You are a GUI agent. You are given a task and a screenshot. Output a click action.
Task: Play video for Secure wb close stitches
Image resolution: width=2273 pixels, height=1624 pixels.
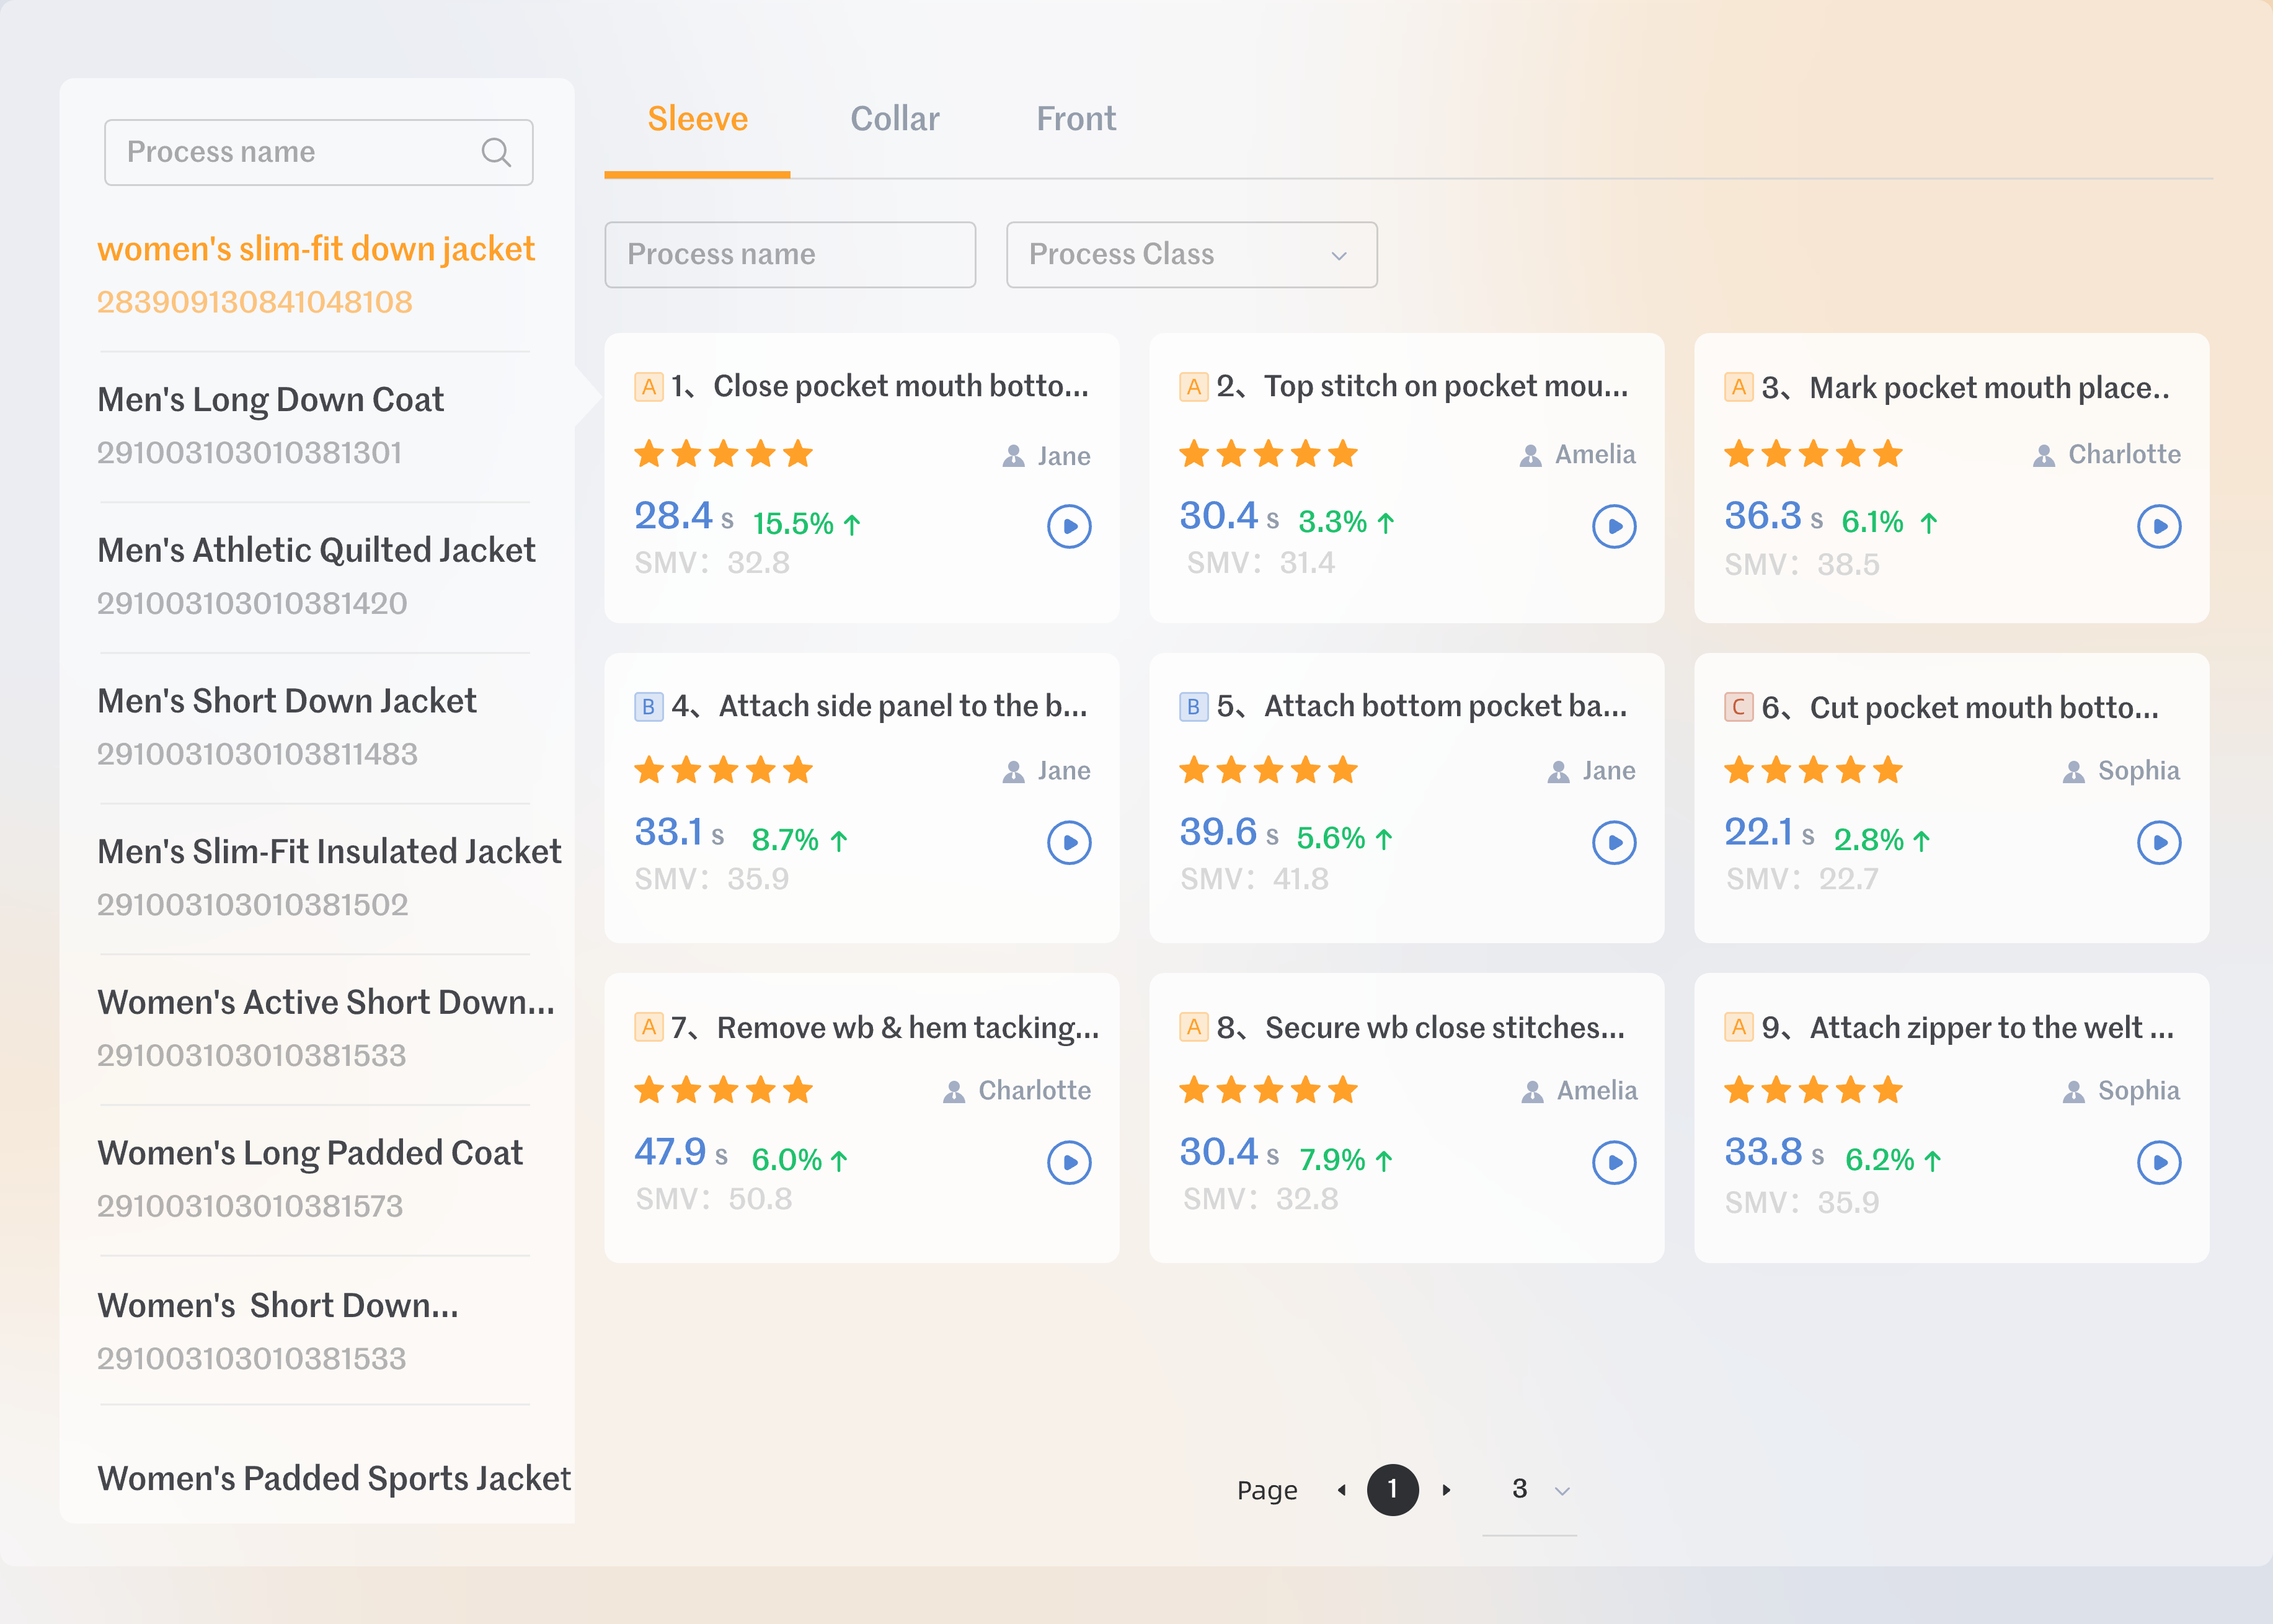1613,1162
